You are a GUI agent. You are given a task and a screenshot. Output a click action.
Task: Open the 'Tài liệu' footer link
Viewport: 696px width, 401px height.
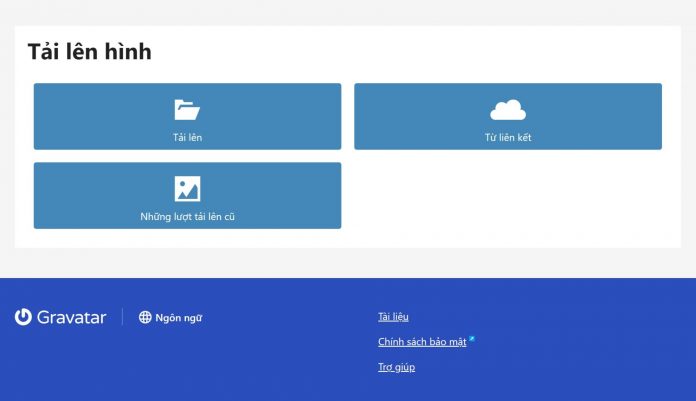click(x=393, y=317)
